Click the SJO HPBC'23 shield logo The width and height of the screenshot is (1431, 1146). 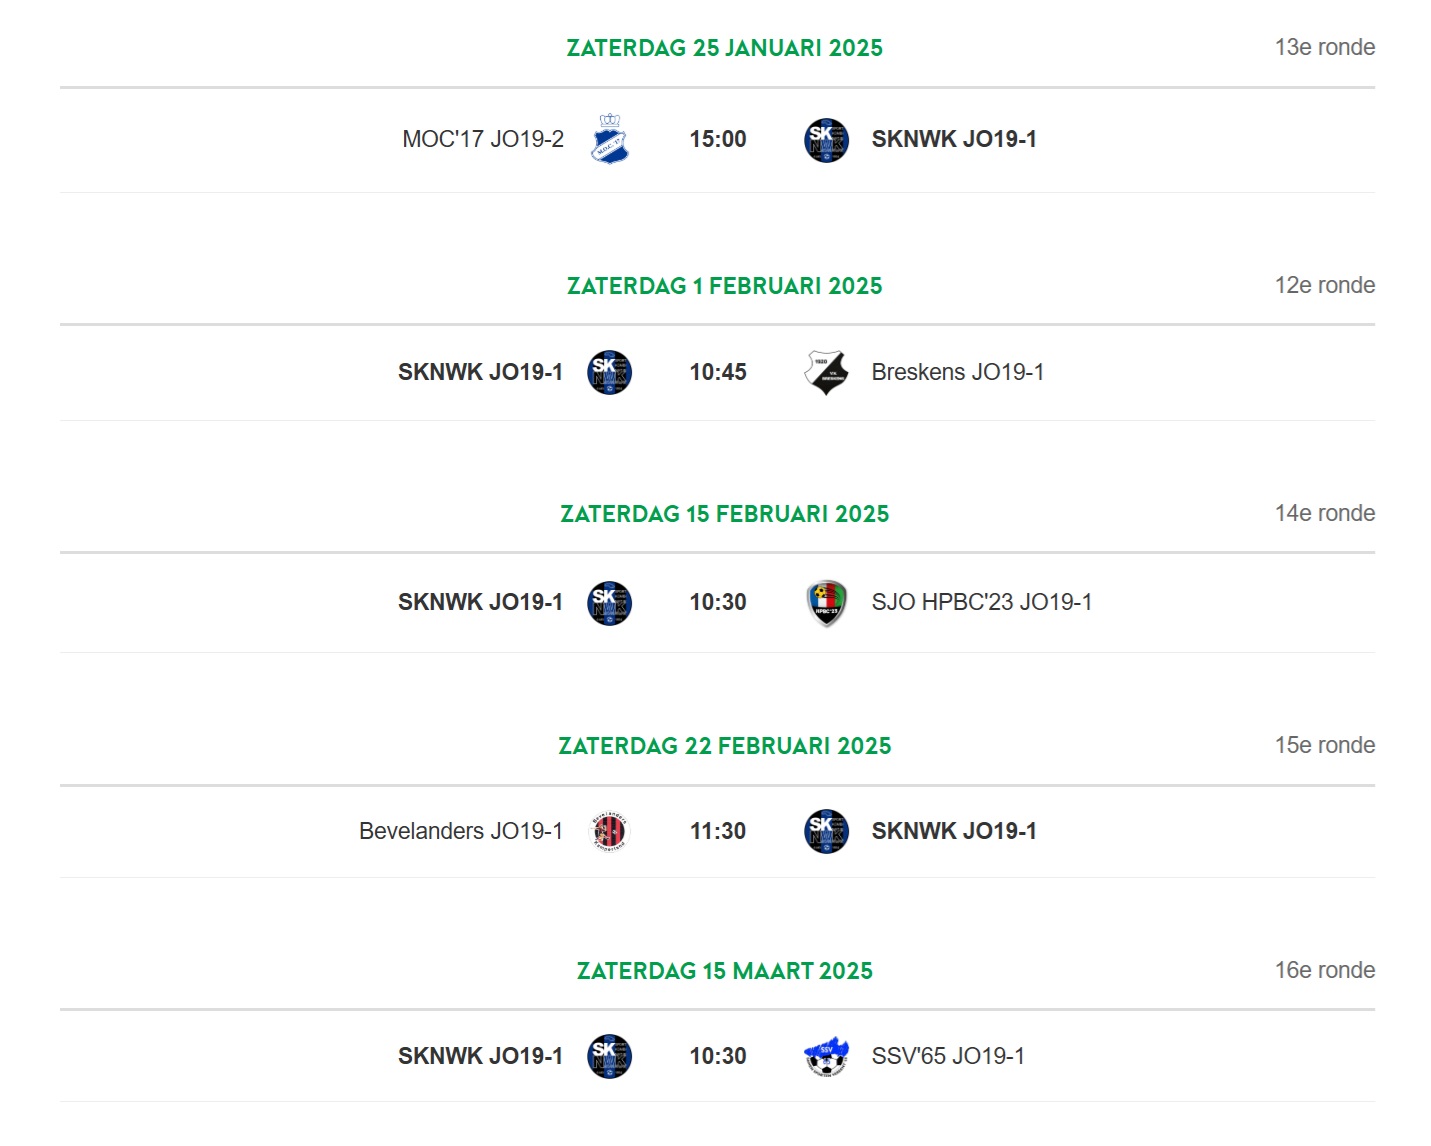tap(826, 603)
